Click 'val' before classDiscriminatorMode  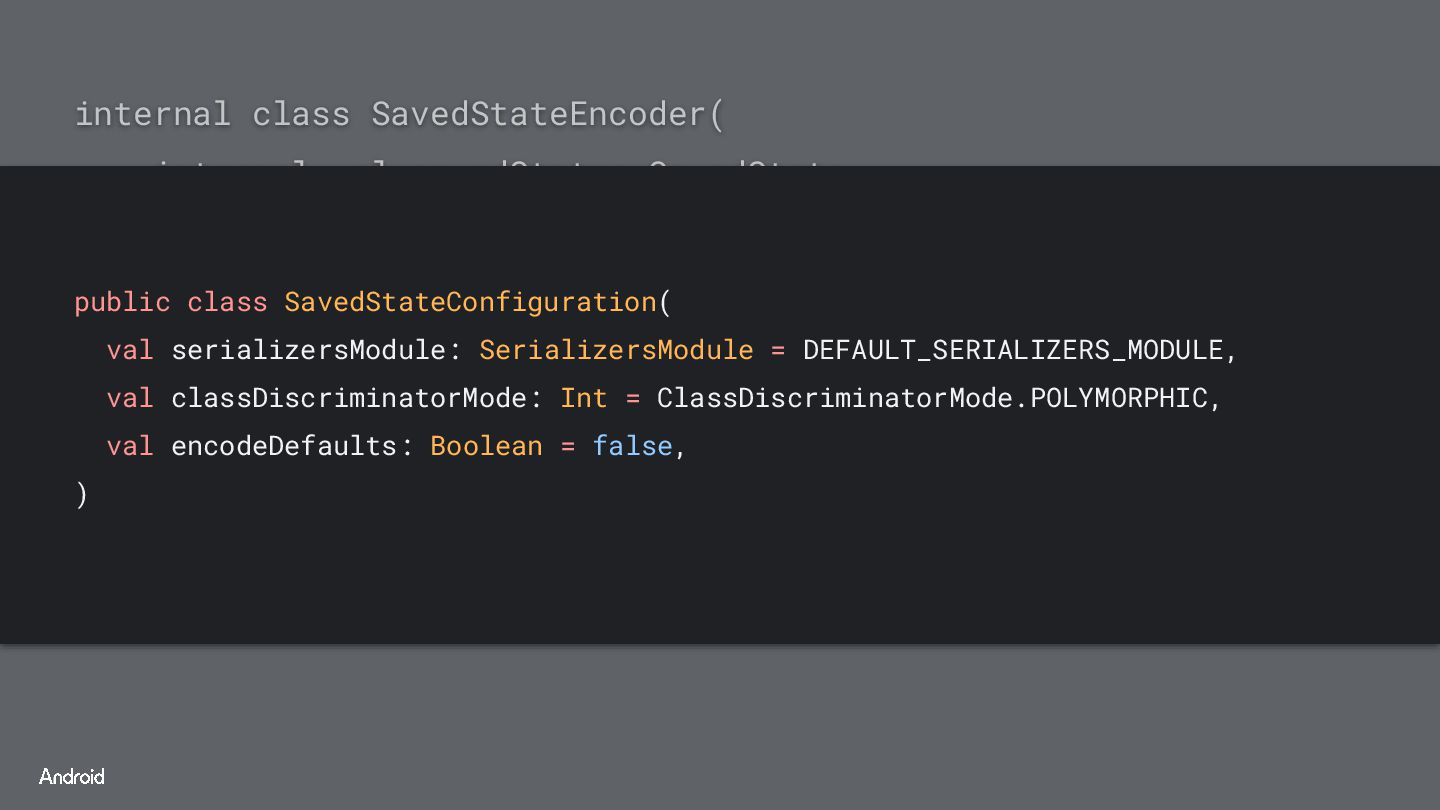[x=130, y=398]
